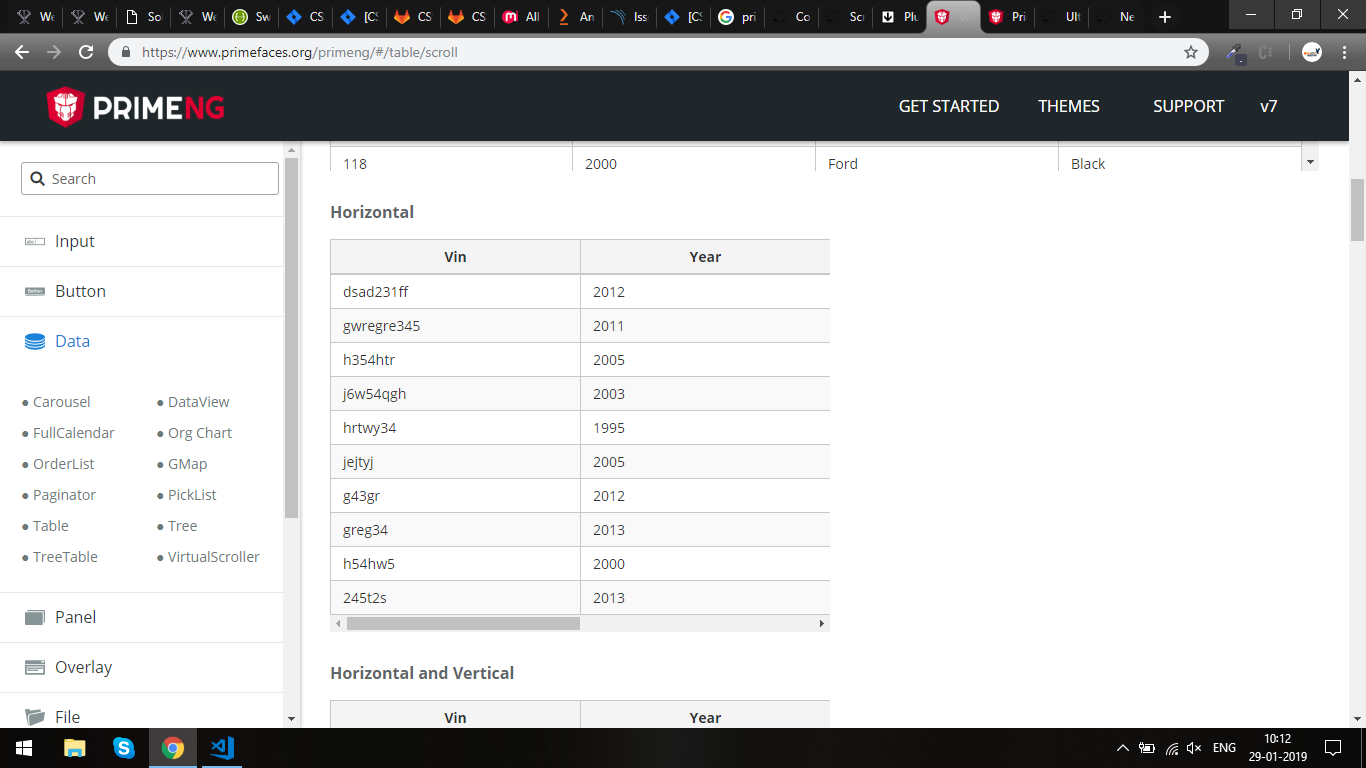Open the GET STARTED menu
Screen dimensions: 1366x768
948,106
